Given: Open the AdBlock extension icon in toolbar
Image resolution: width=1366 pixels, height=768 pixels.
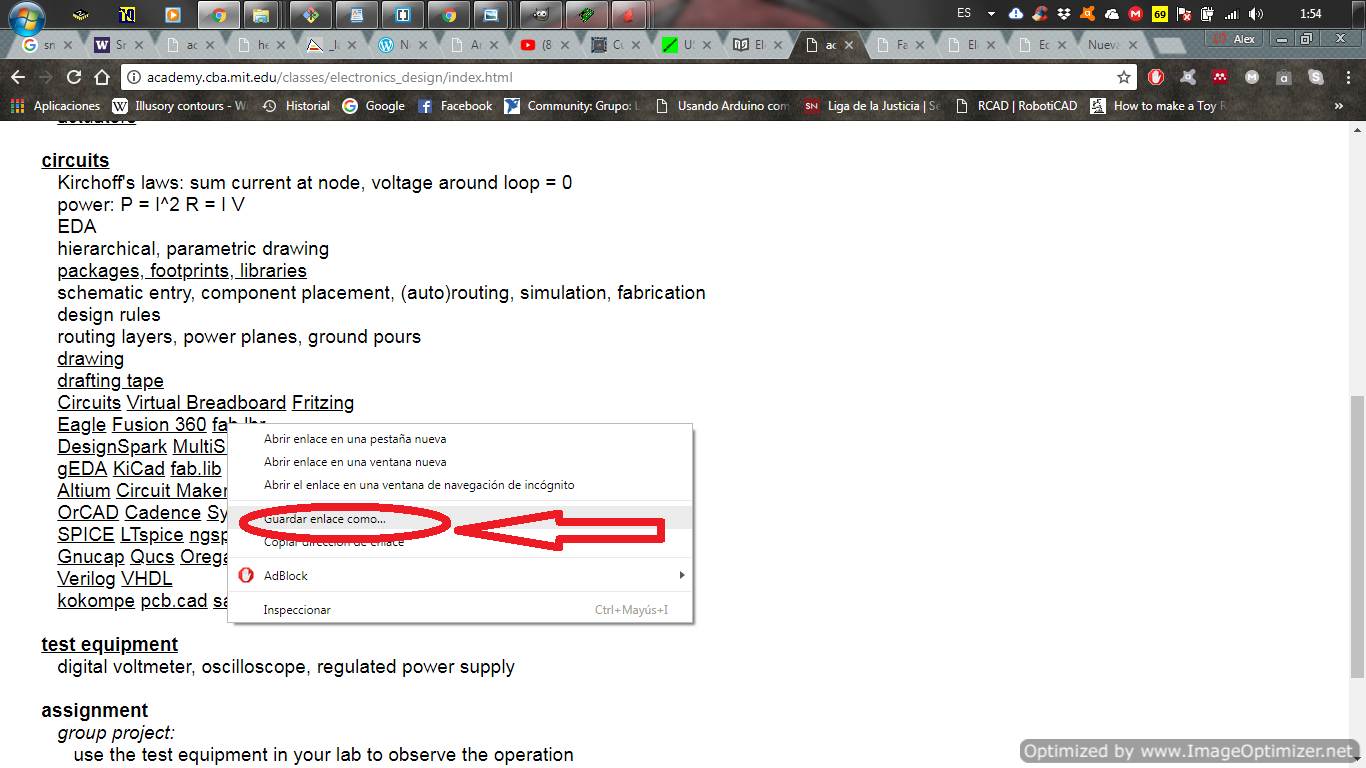Looking at the screenshot, I should 1156,77.
